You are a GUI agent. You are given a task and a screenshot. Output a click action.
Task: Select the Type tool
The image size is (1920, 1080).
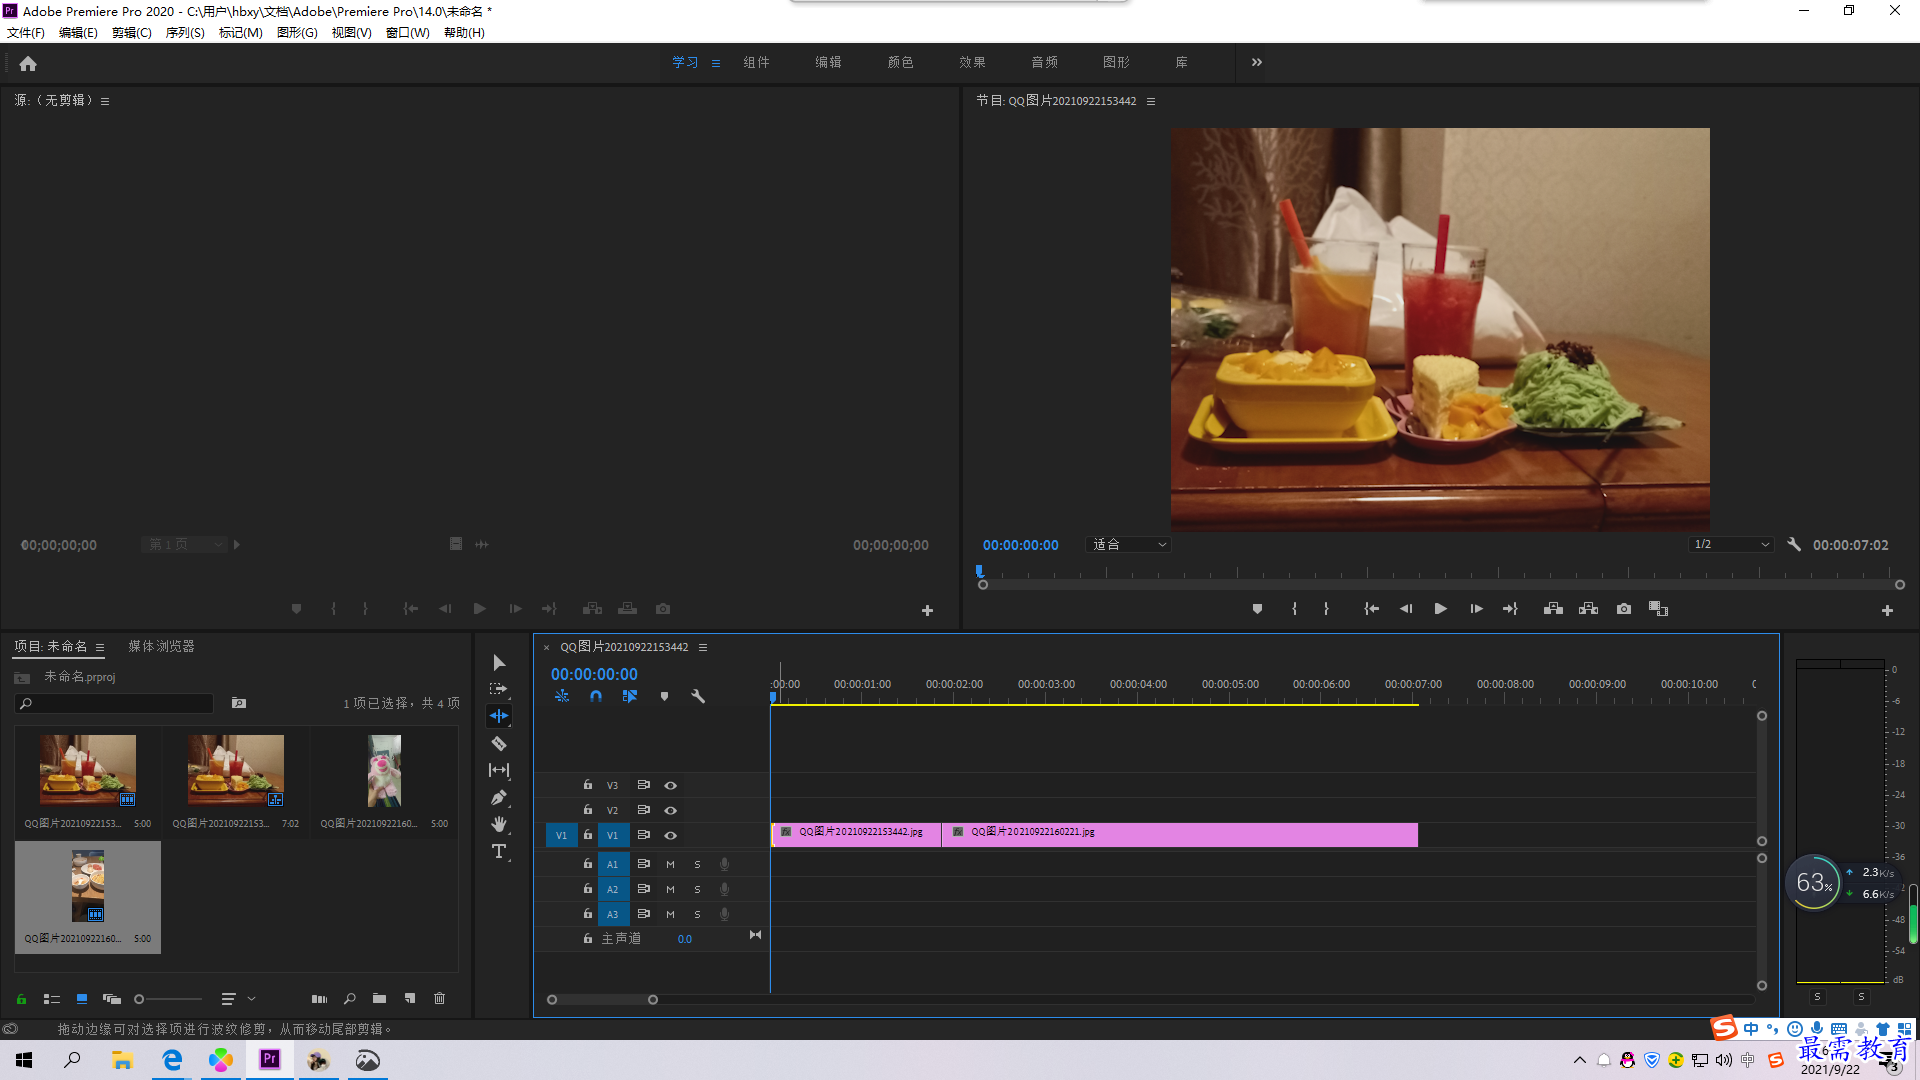pos(499,851)
